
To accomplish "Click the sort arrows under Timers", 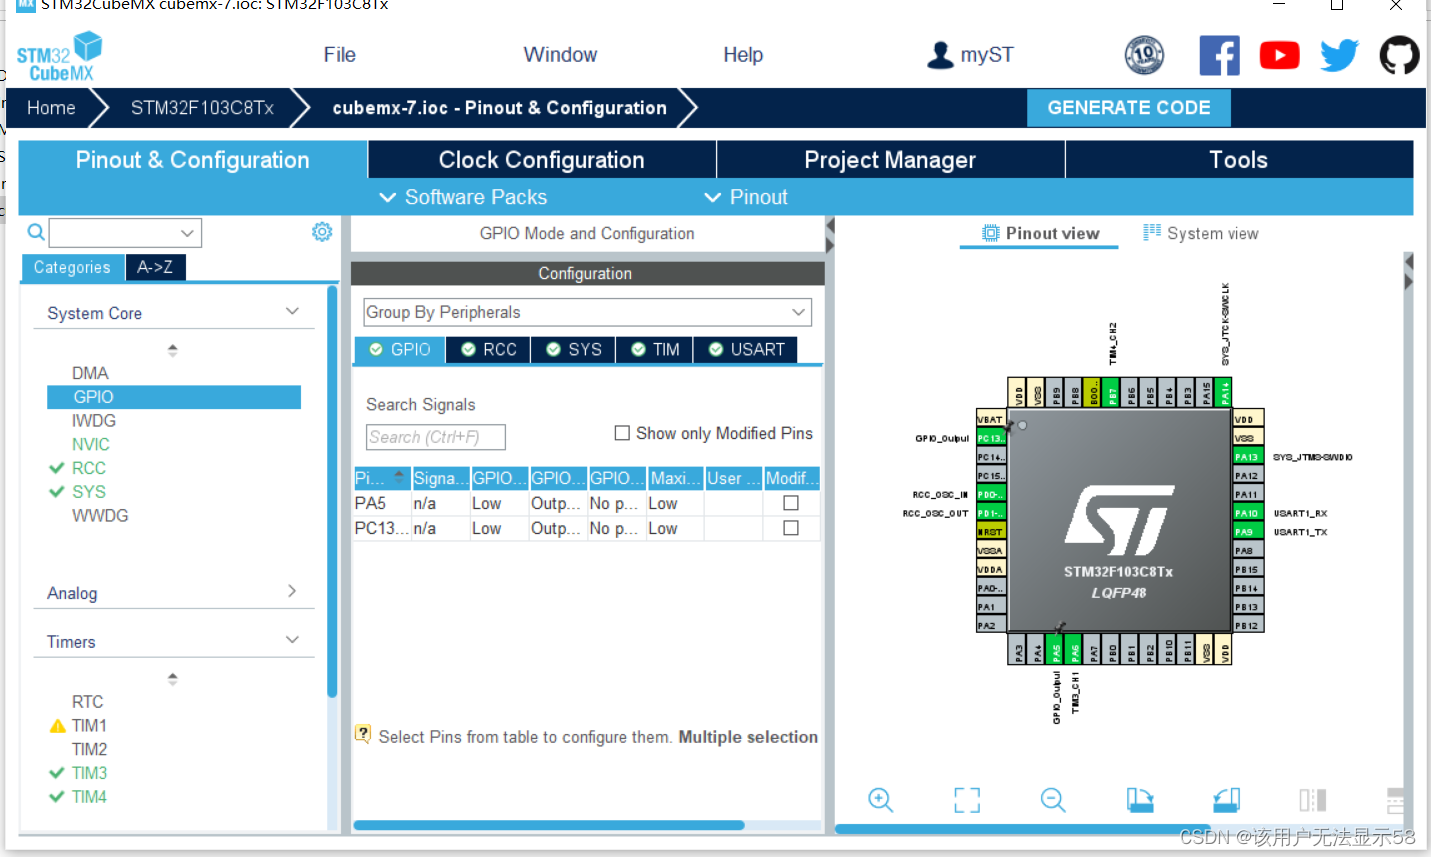I will coord(172,678).
